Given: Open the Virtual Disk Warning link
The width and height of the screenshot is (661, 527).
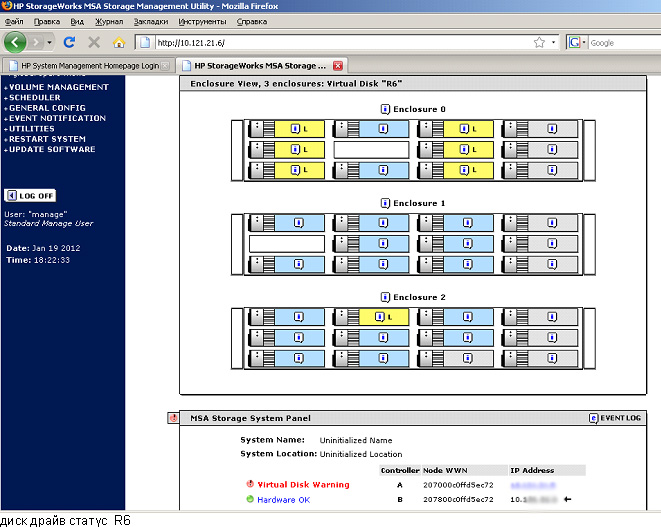Looking at the screenshot, I should click(x=303, y=484).
